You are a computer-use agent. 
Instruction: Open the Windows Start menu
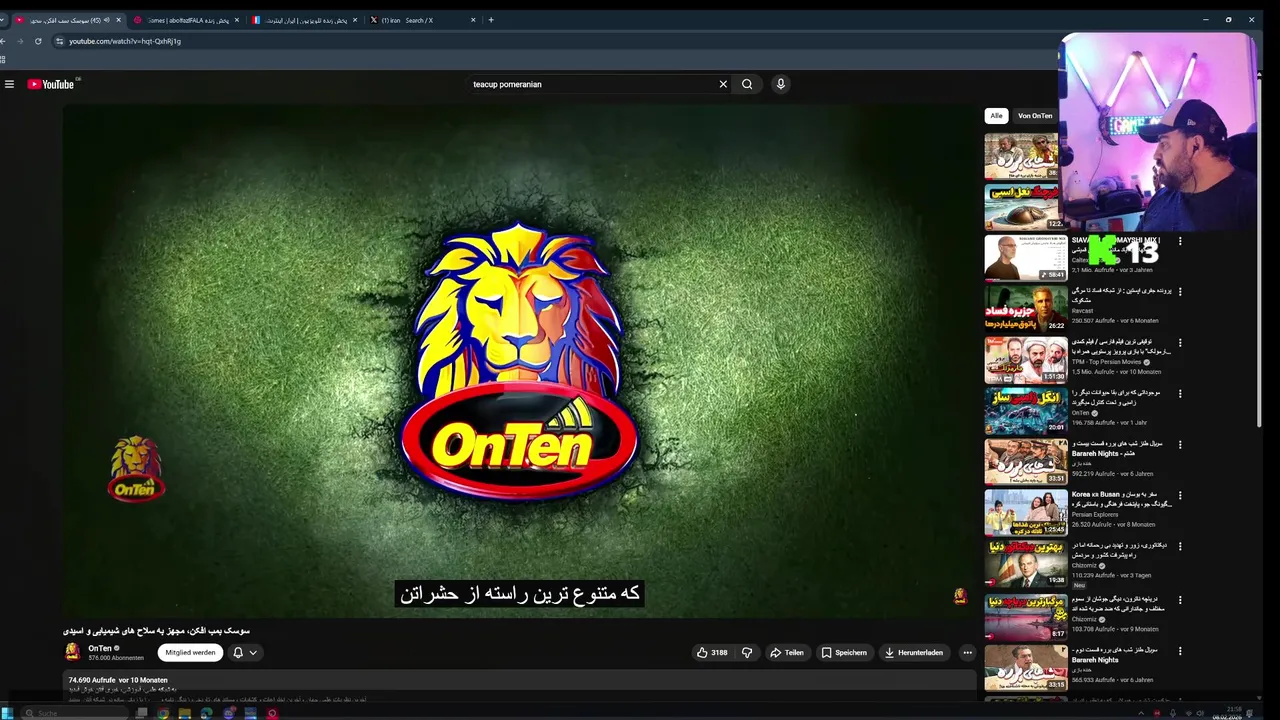click(7, 713)
